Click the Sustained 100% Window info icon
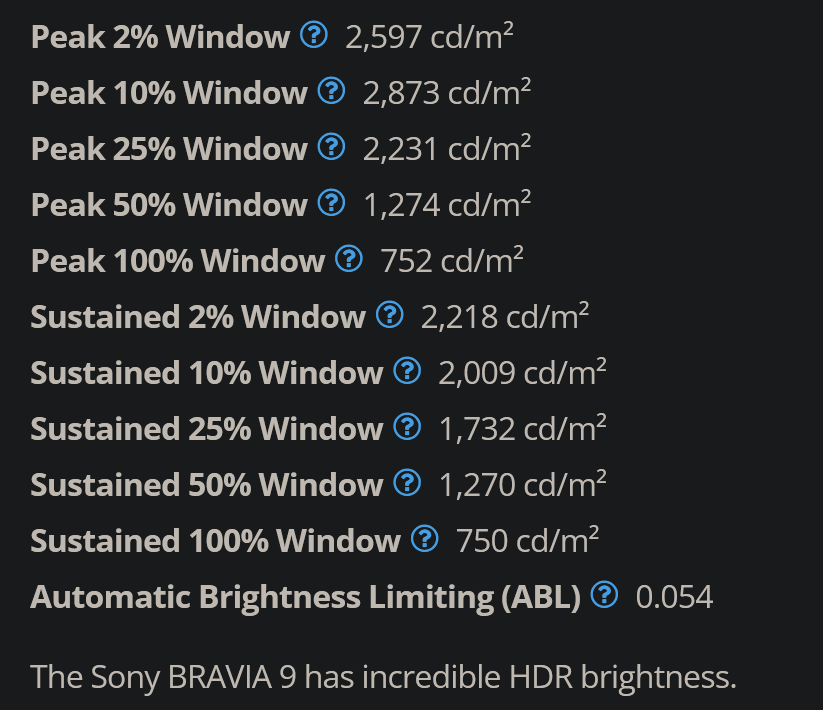 [x=424, y=538]
